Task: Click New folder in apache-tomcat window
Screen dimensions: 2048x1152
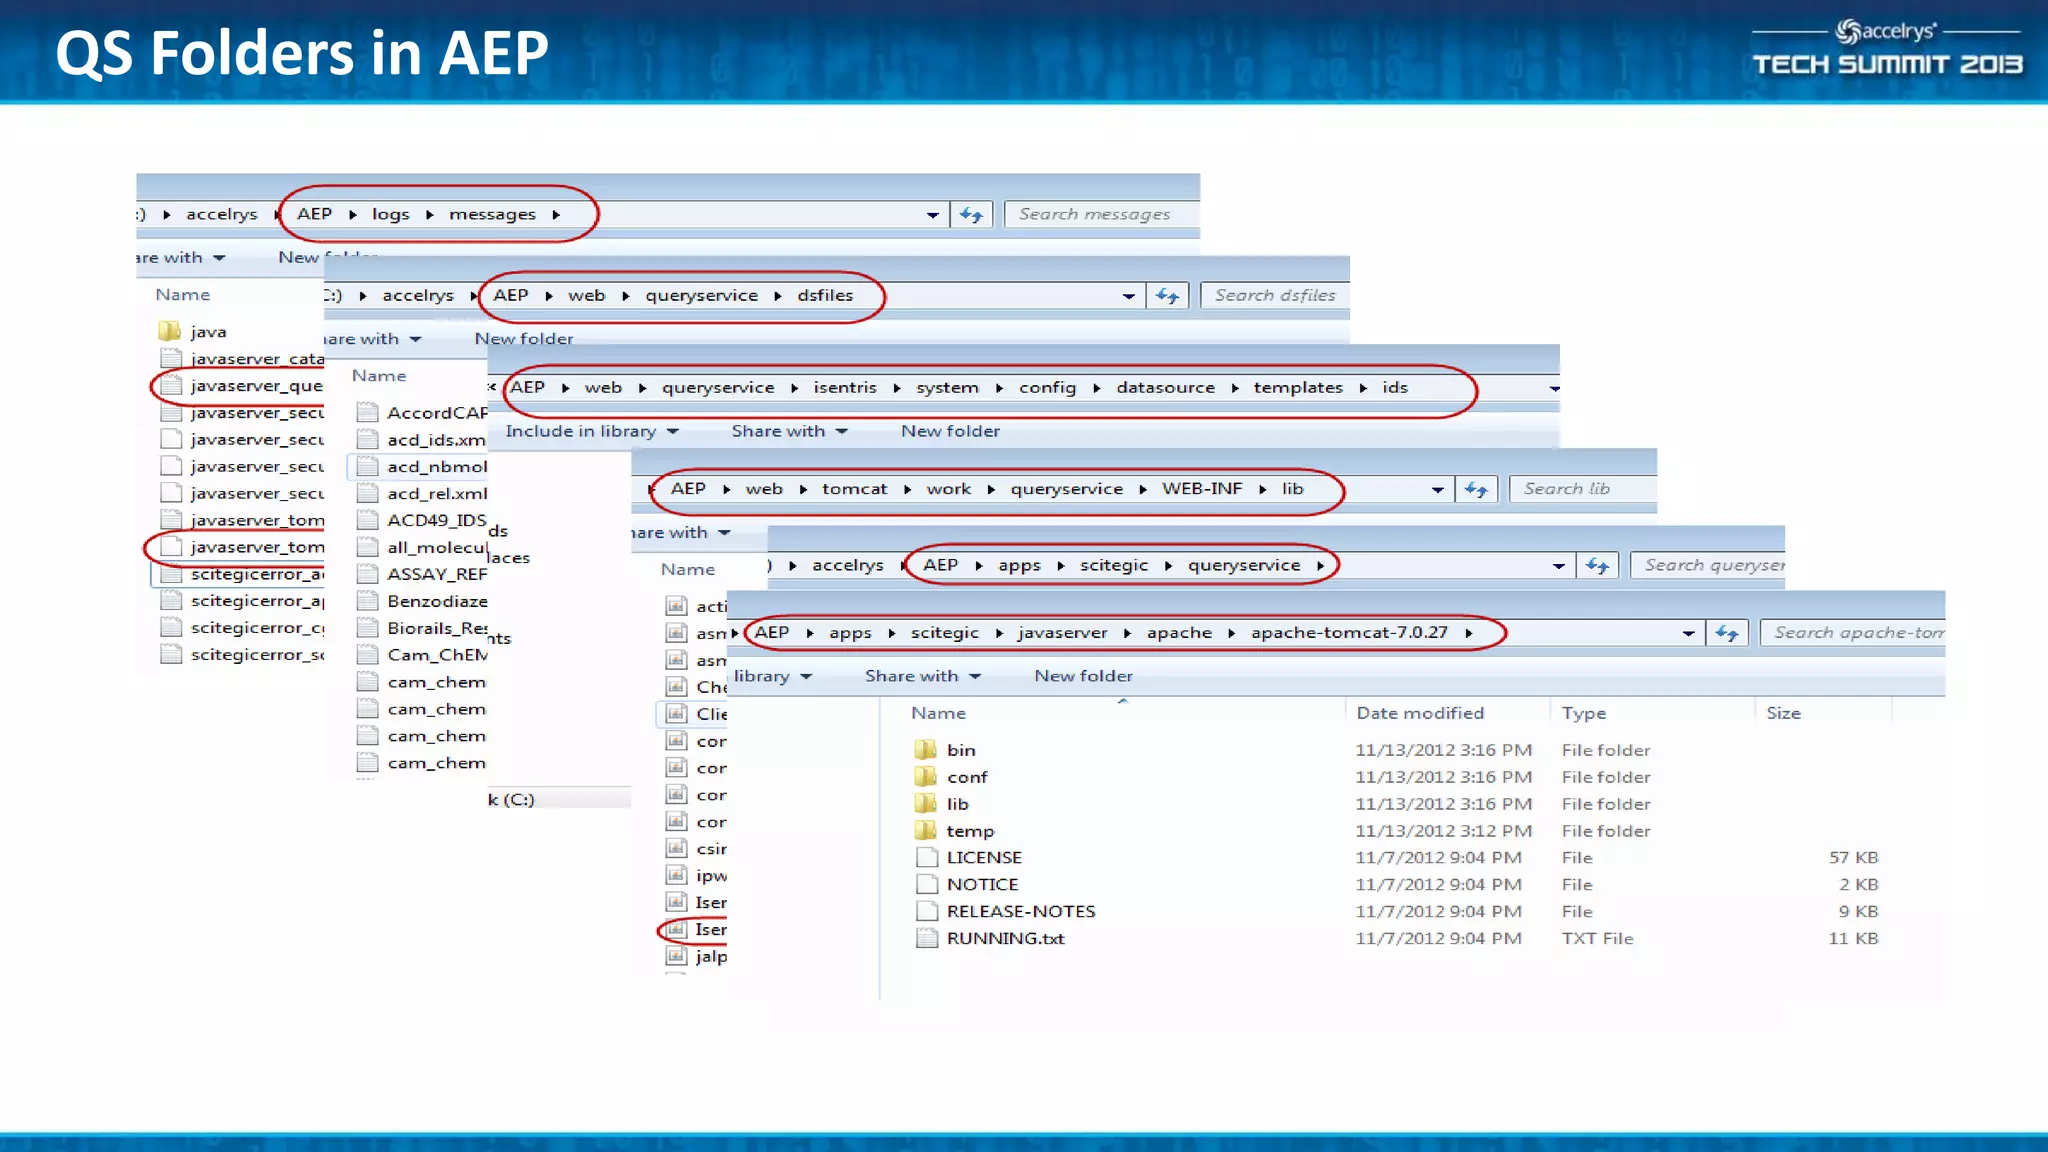Action: (x=1083, y=676)
